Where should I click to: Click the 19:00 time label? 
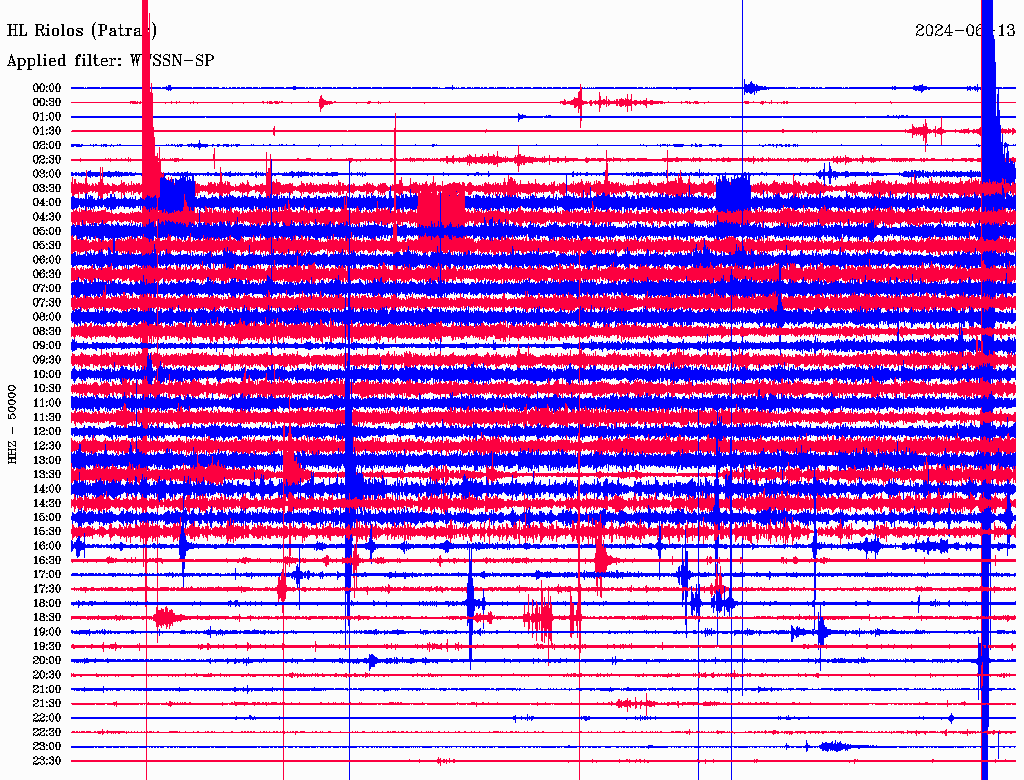[47, 632]
